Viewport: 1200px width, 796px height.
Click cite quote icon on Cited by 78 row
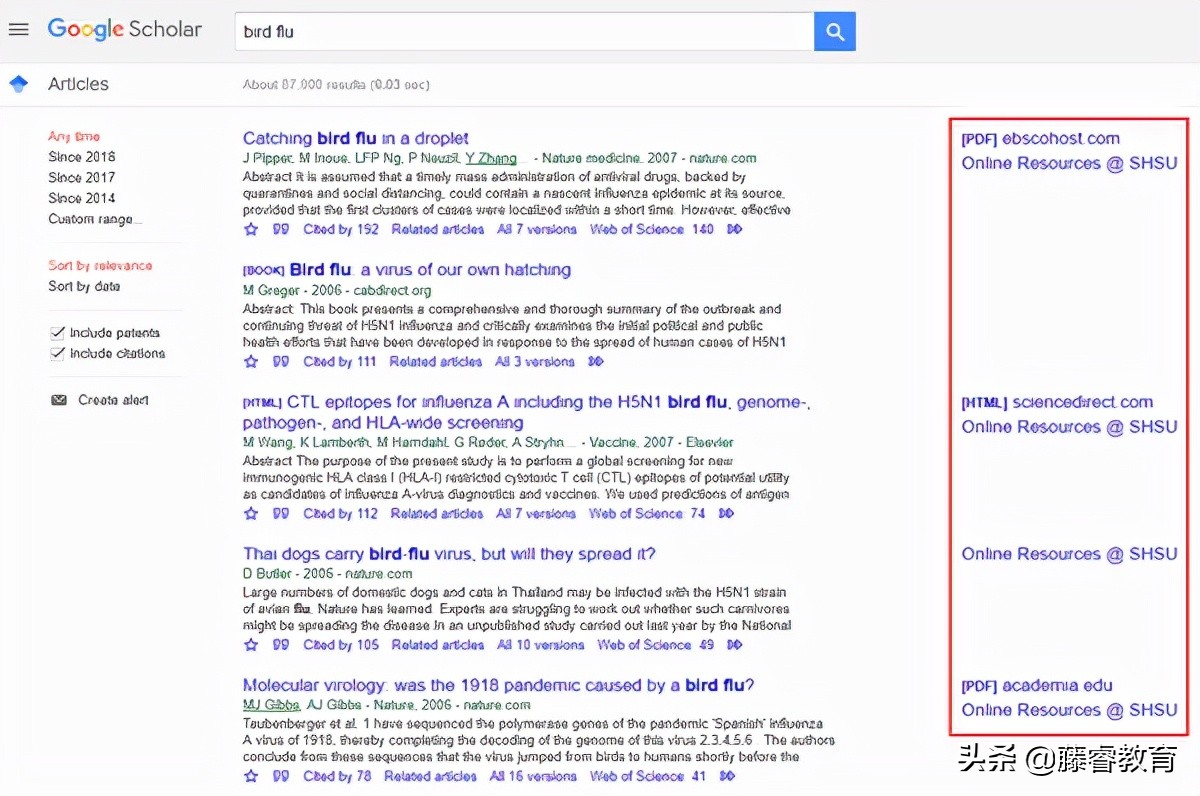281,776
